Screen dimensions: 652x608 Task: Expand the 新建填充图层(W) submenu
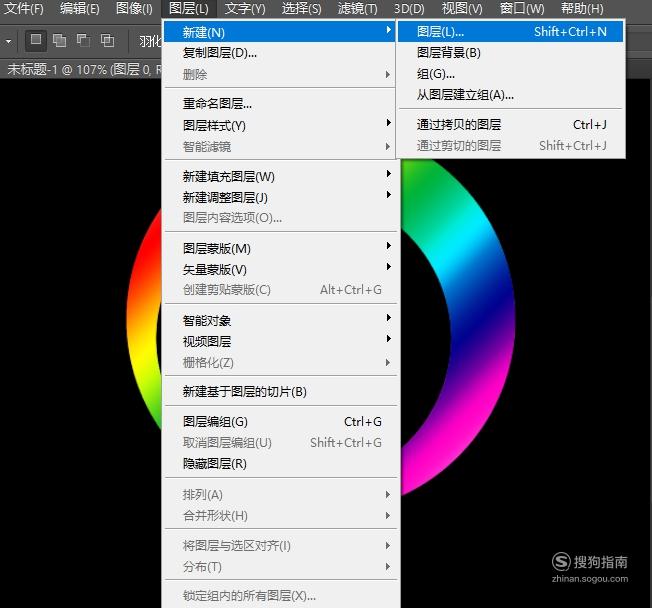pyautogui.click(x=279, y=176)
